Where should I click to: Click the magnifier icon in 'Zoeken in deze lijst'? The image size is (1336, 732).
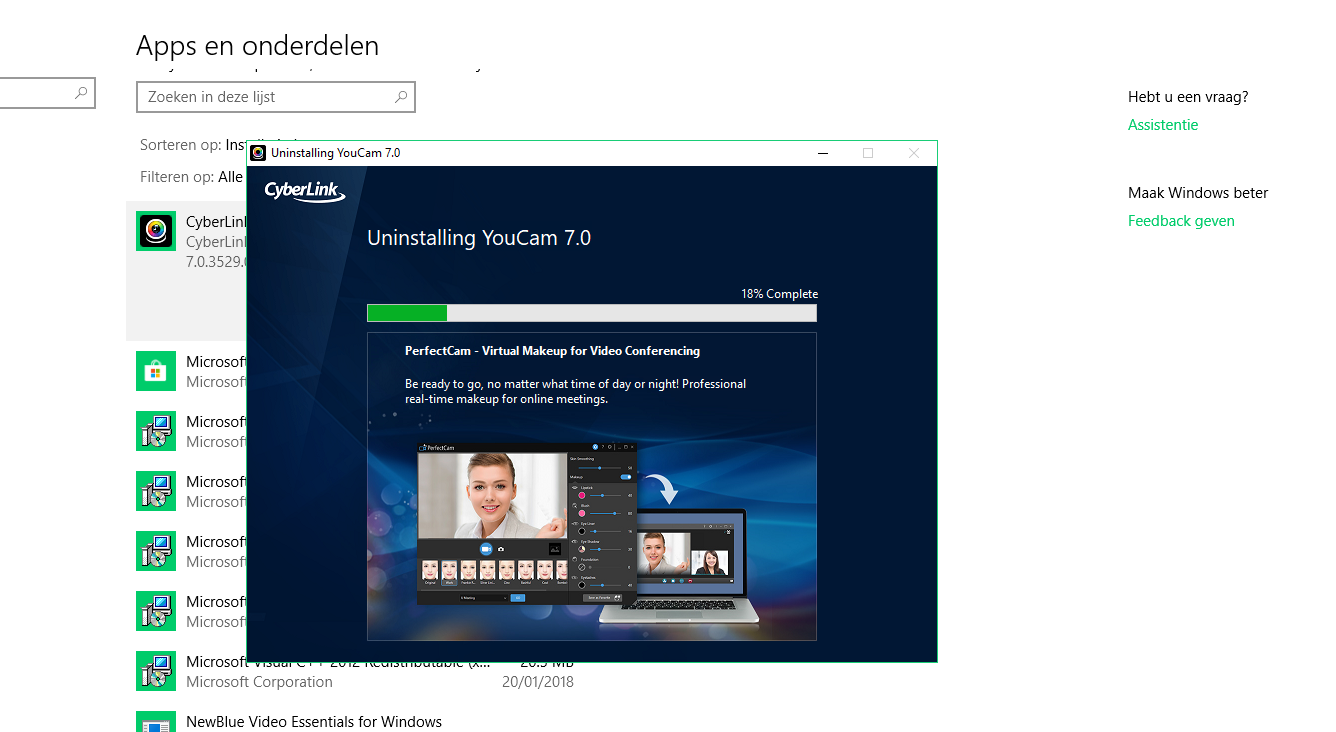[x=401, y=97]
